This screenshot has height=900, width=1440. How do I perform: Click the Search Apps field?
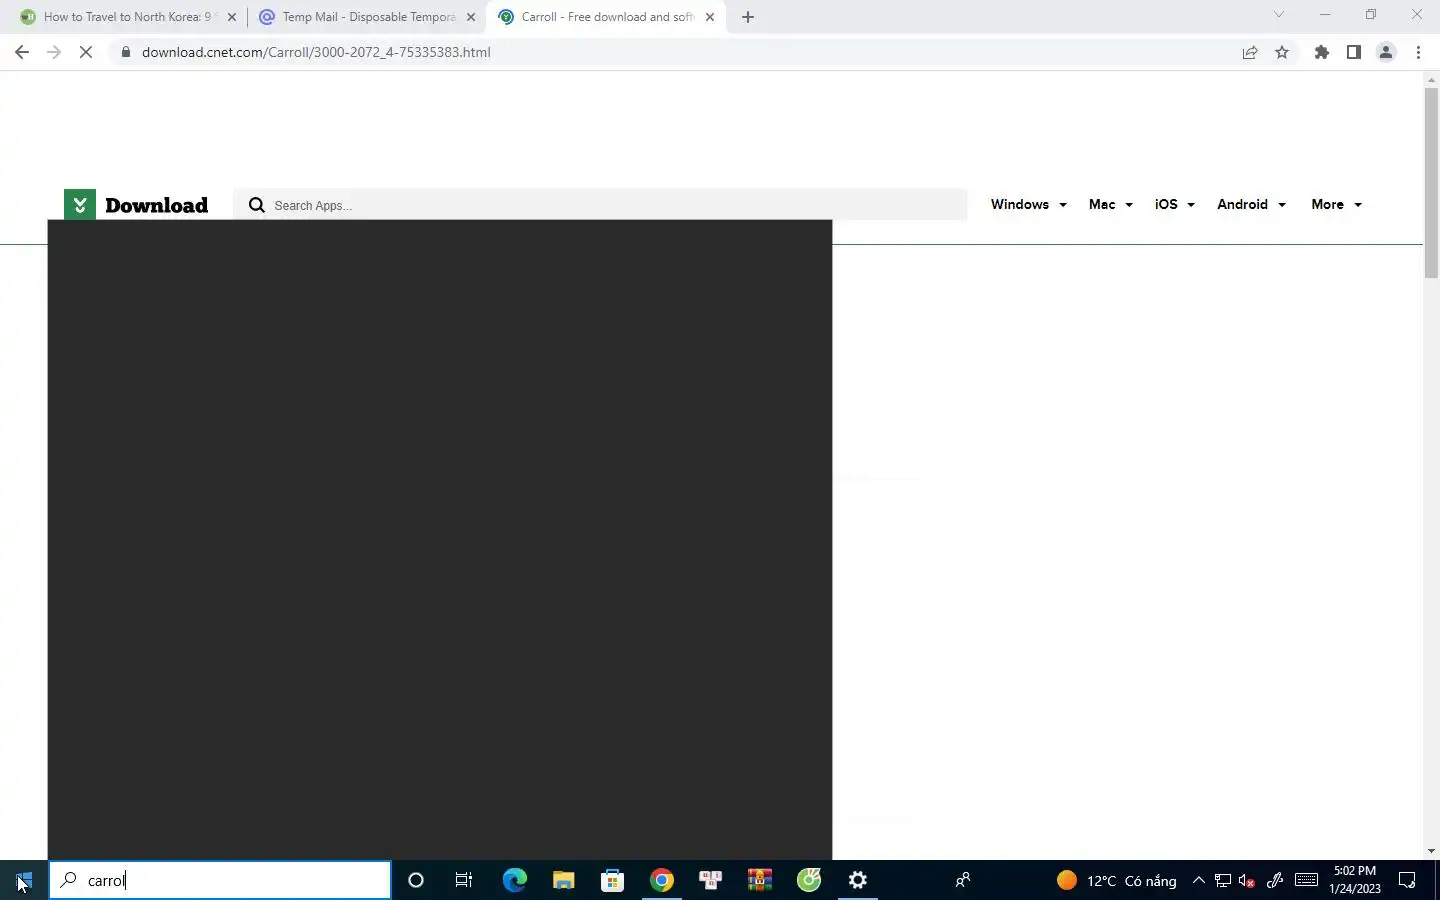(600, 205)
